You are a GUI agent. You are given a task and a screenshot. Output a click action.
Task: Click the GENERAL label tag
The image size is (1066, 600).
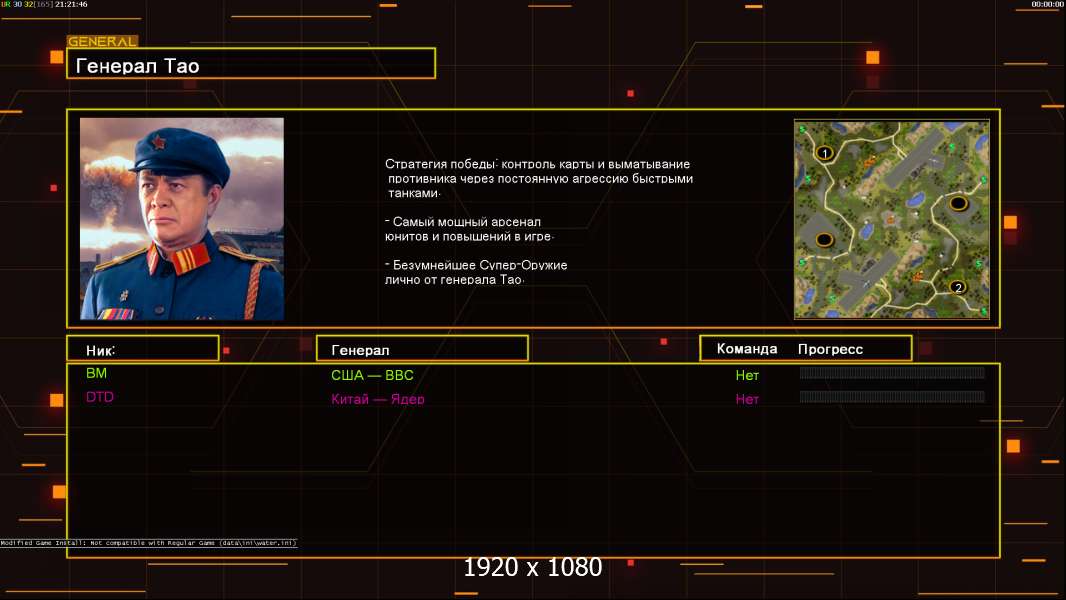[103, 41]
